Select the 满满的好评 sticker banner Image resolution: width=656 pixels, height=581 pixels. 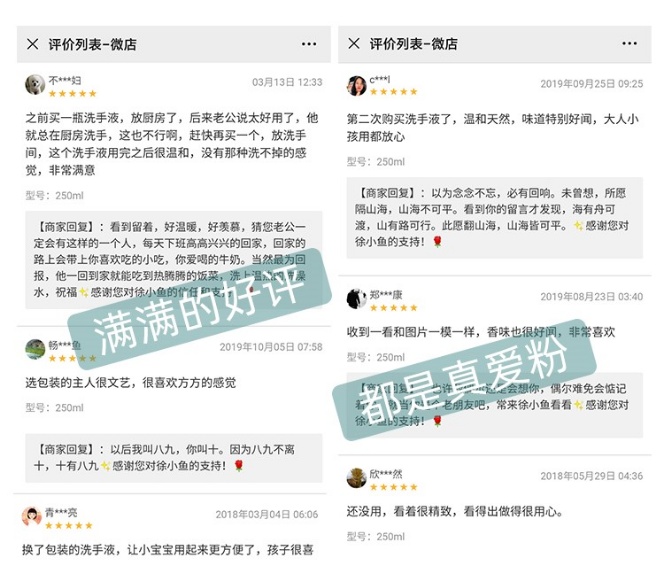point(199,310)
